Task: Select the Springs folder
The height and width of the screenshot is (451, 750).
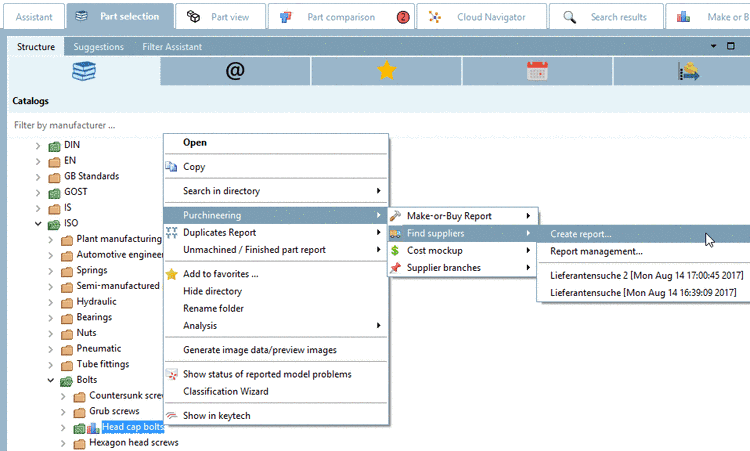Action: 92,270
